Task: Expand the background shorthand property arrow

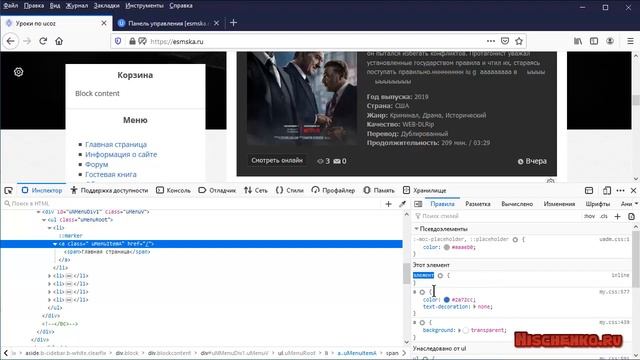Action: click(459, 331)
